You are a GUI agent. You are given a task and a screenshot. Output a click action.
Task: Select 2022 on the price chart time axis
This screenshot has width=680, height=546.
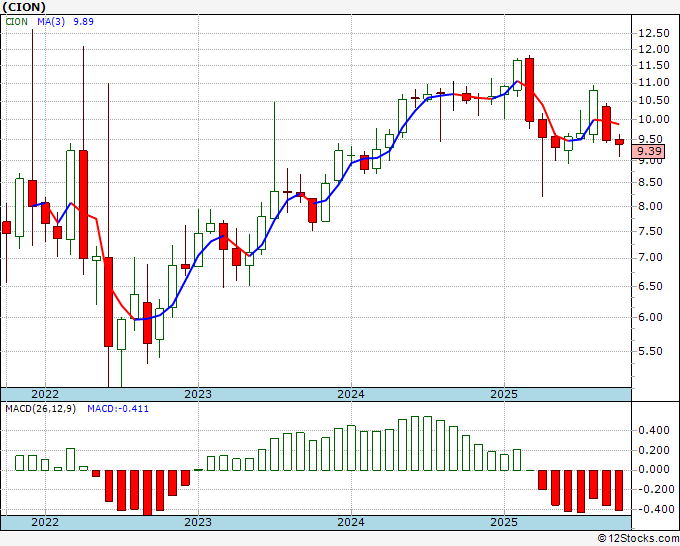point(45,394)
